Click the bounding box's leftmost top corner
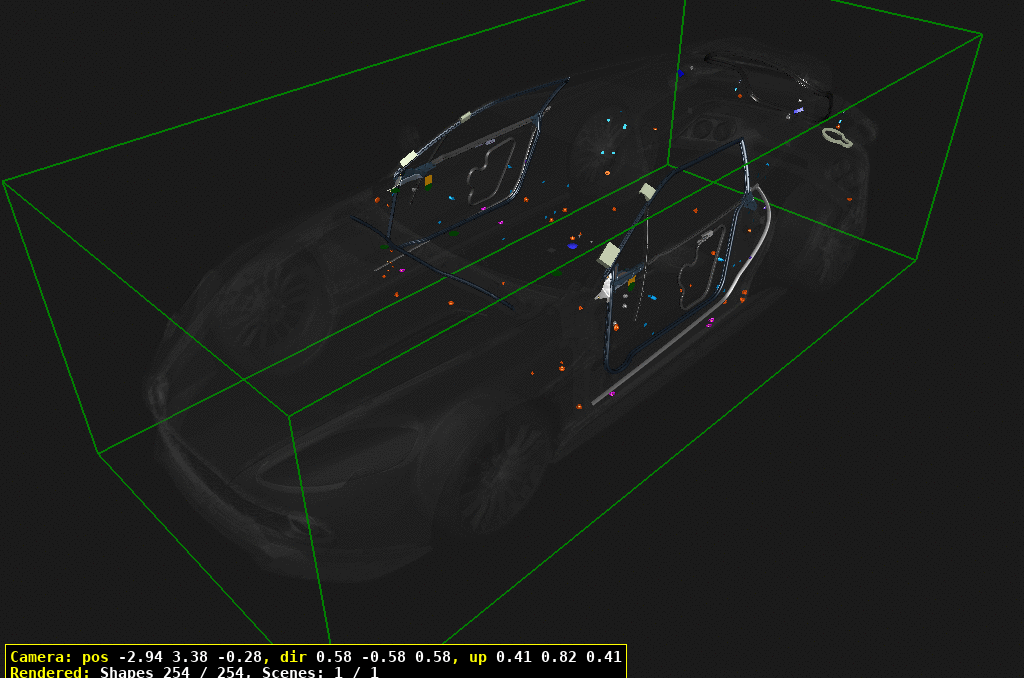Viewport: 1024px width, 678px height. (4, 182)
